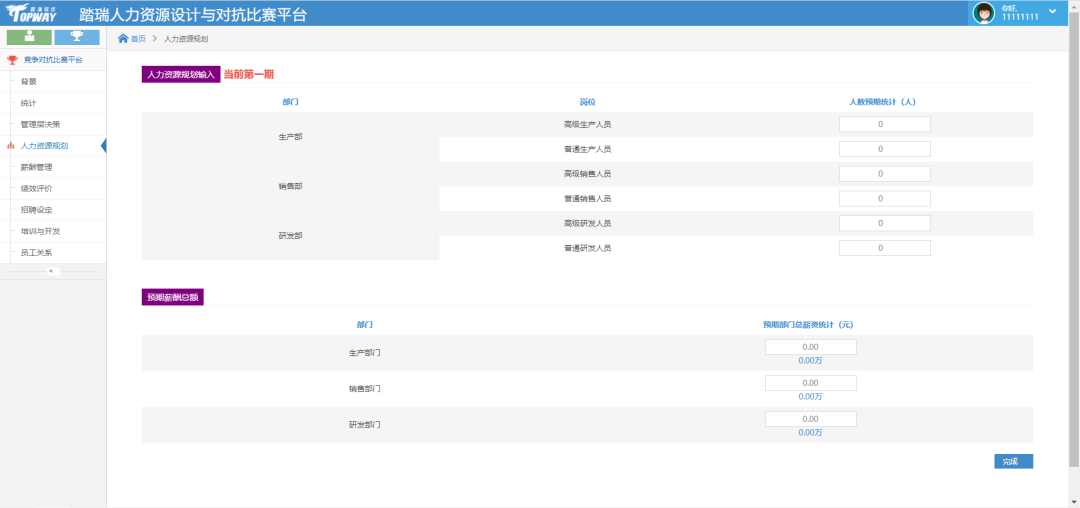Go to 绩效评价 in the sidebar

pos(36,188)
